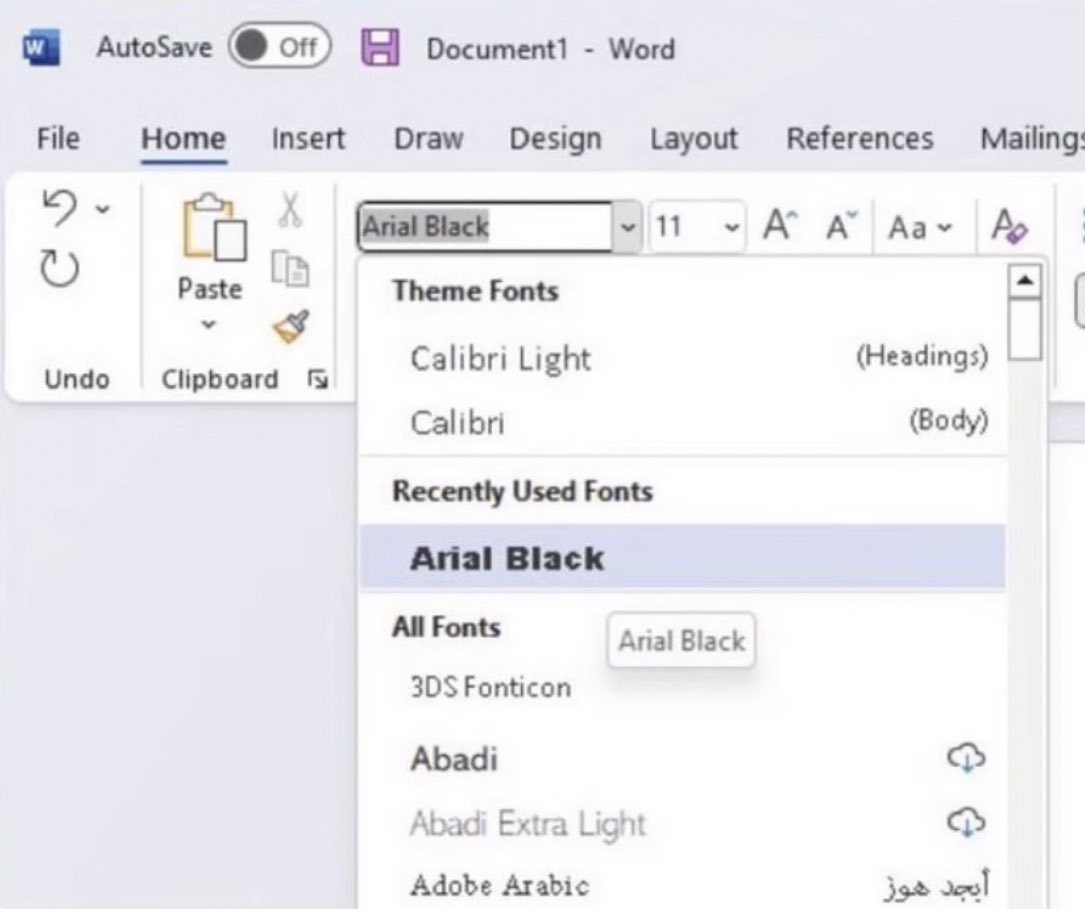Open the Design tab
1085x909 pixels.
click(556, 139)
